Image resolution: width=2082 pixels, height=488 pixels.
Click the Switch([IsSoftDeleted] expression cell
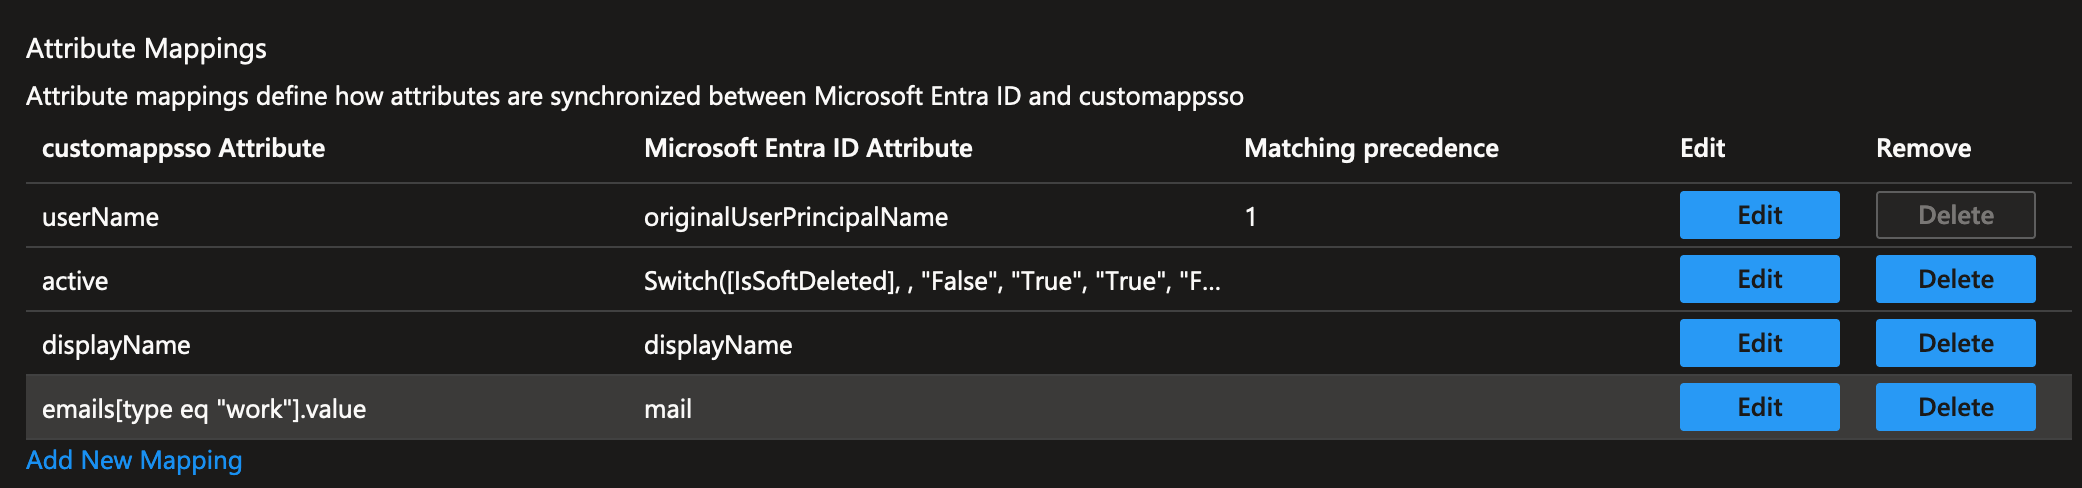(932, 281)
